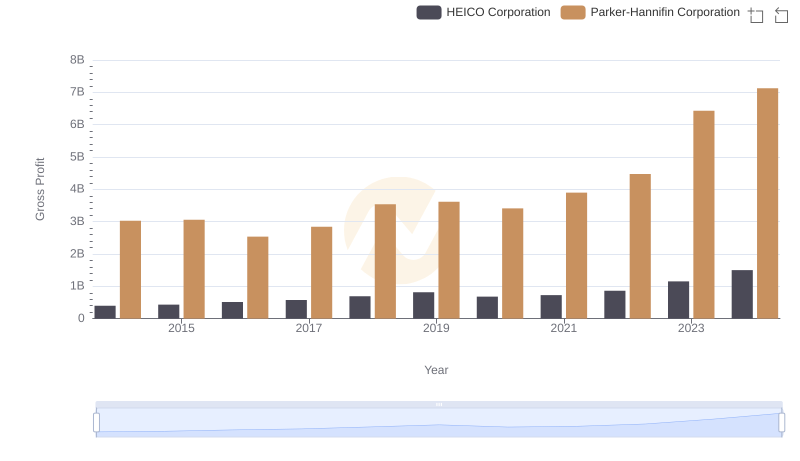This screenshot has height=461, width=800.
Task: Click the HEICO Corporation dark color swatch
Action: click(x=429, y=12)
